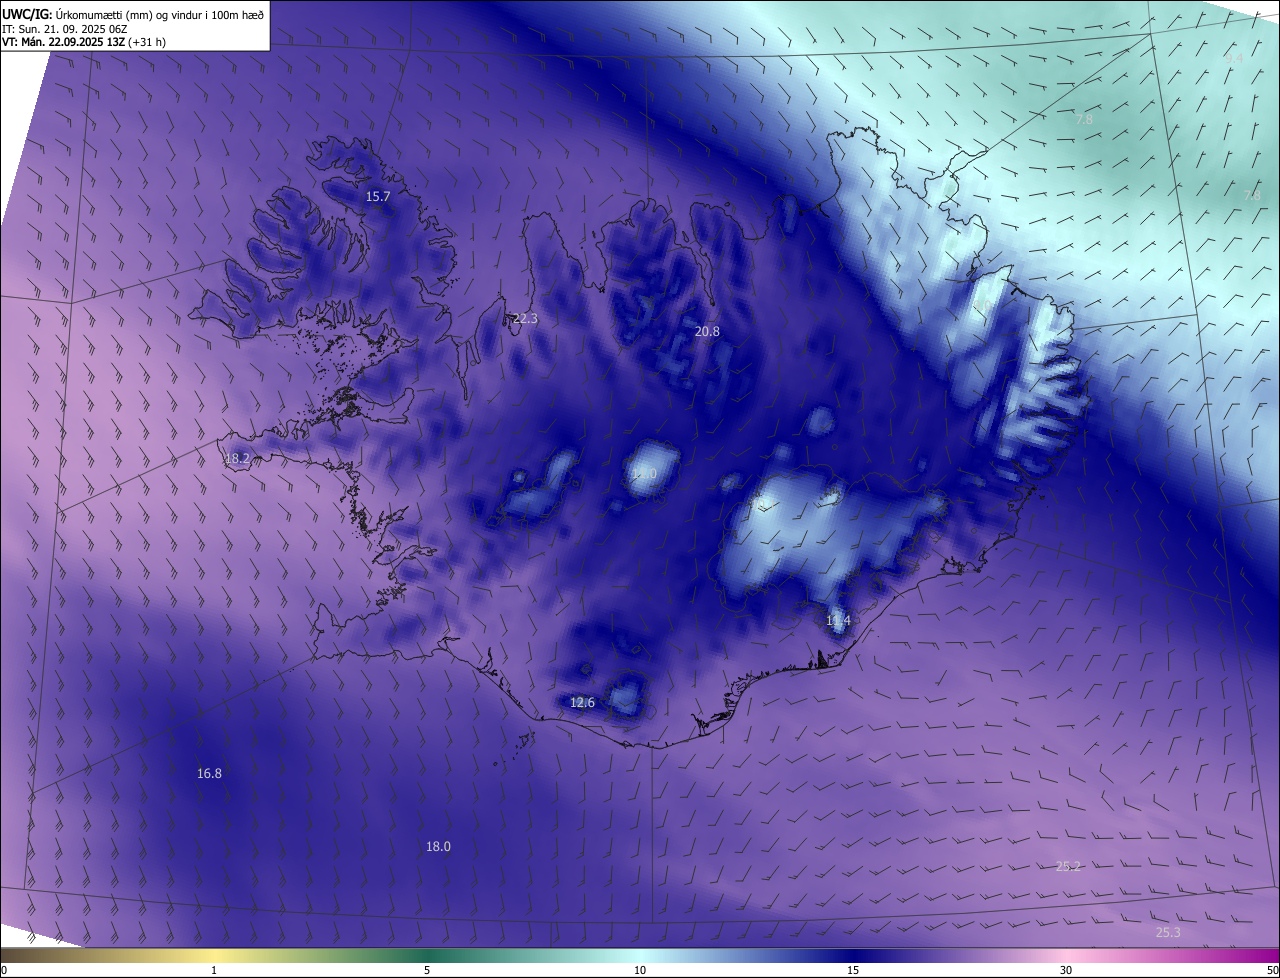
Task: Click the 20.8 value in north Iceland
Action: [707, 331]
